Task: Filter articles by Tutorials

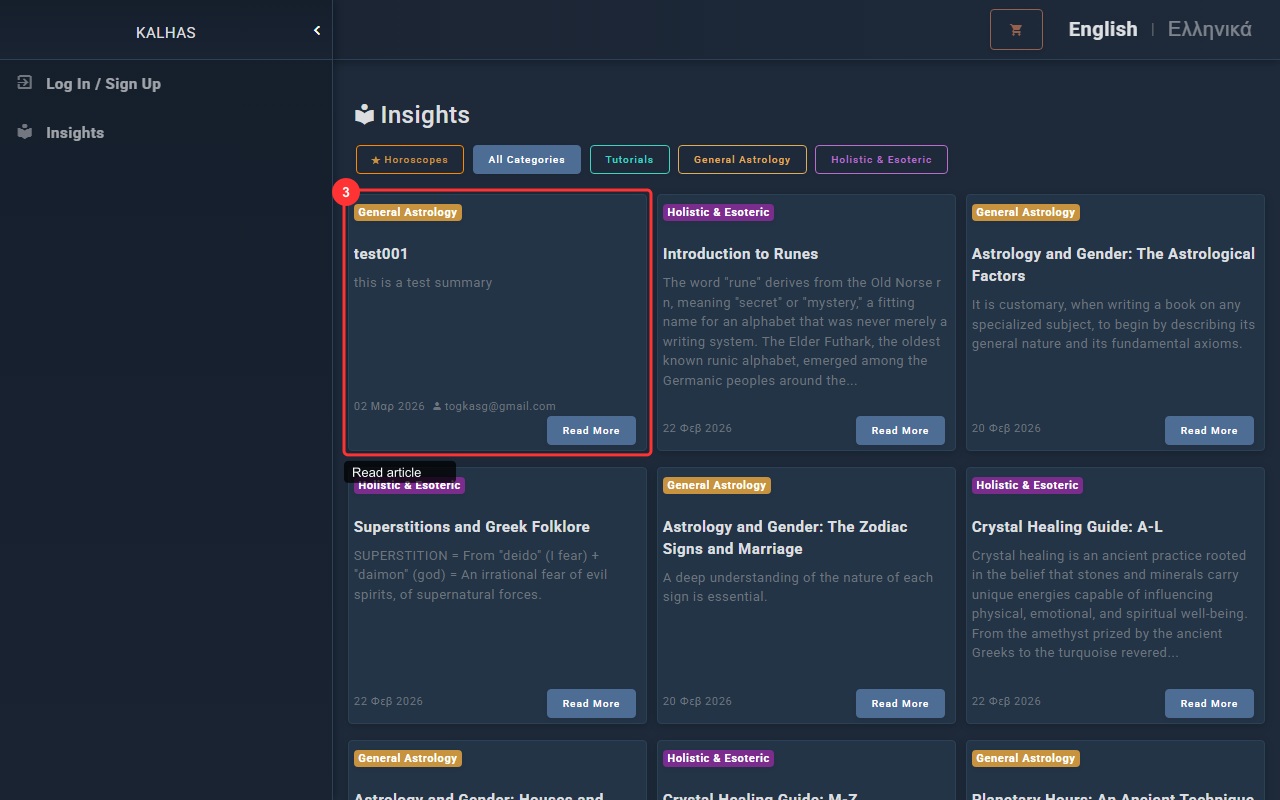Action: tap(629, 160)
